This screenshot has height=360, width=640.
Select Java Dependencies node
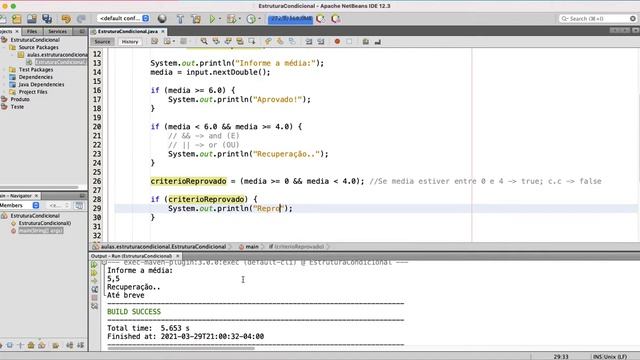click(41, 84)
